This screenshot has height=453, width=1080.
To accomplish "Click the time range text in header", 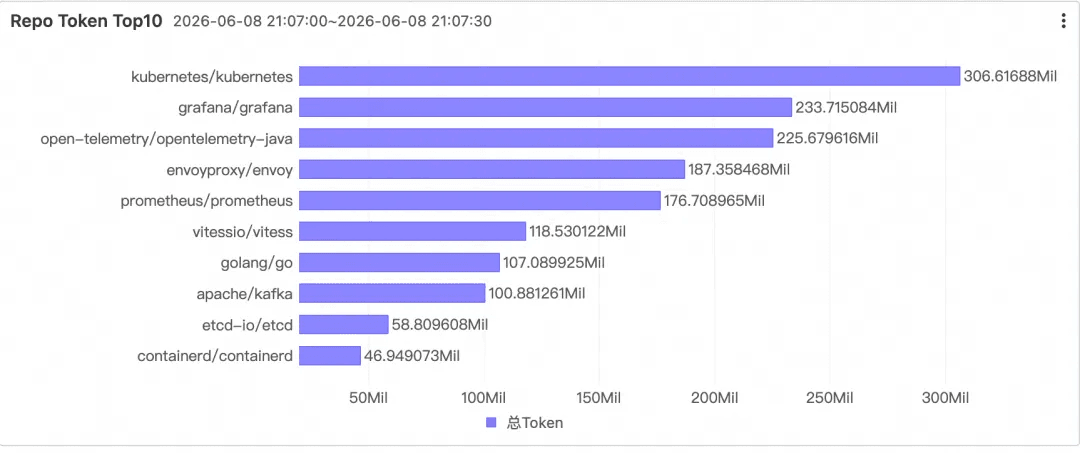I will coord(332,21).
